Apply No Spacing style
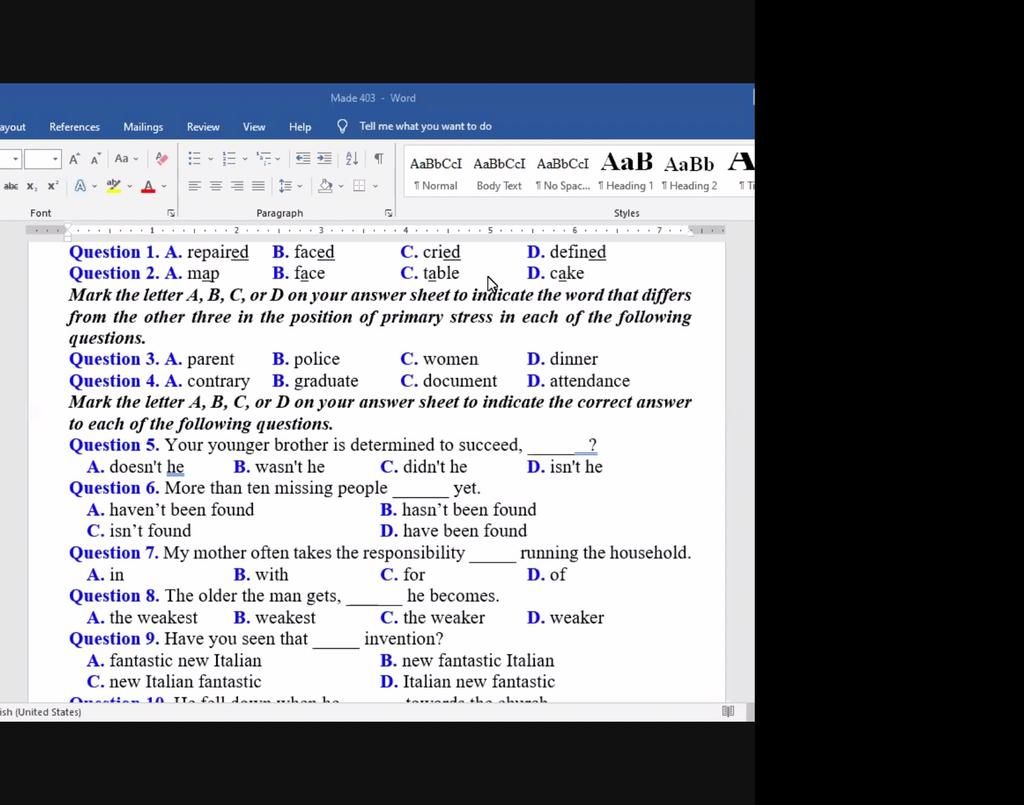1024x805 pixels. (x=562, y=173)
